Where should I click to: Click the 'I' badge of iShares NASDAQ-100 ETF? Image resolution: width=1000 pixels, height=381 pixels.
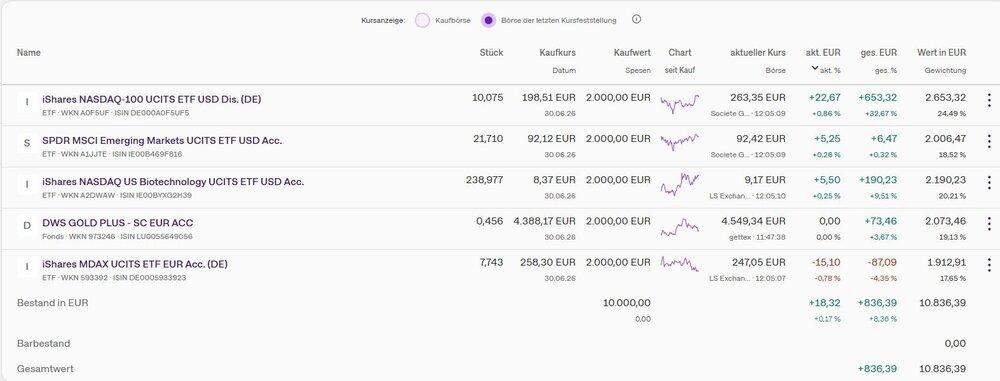27,102
